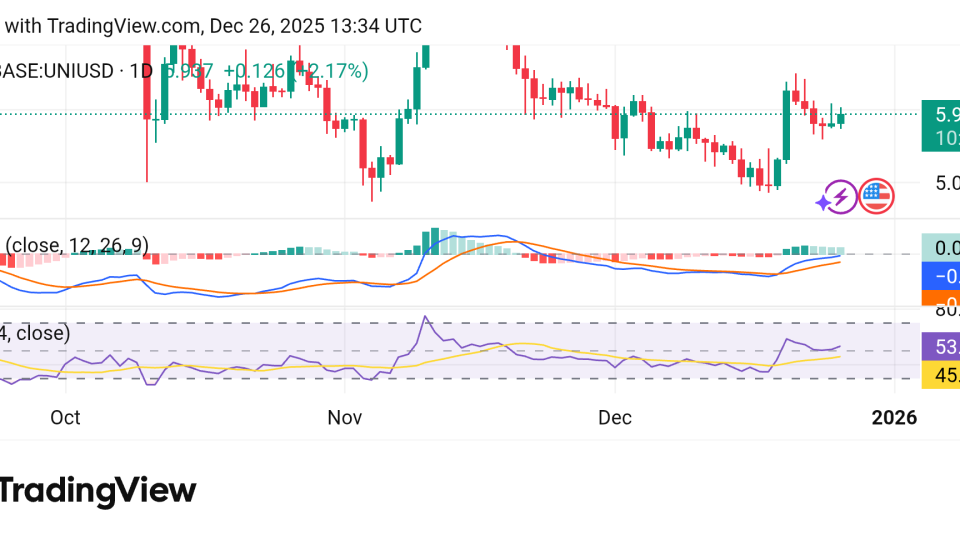Click the US flag economic event icon
The width and height of the screenshot is (960, 540).
[876, 196]
